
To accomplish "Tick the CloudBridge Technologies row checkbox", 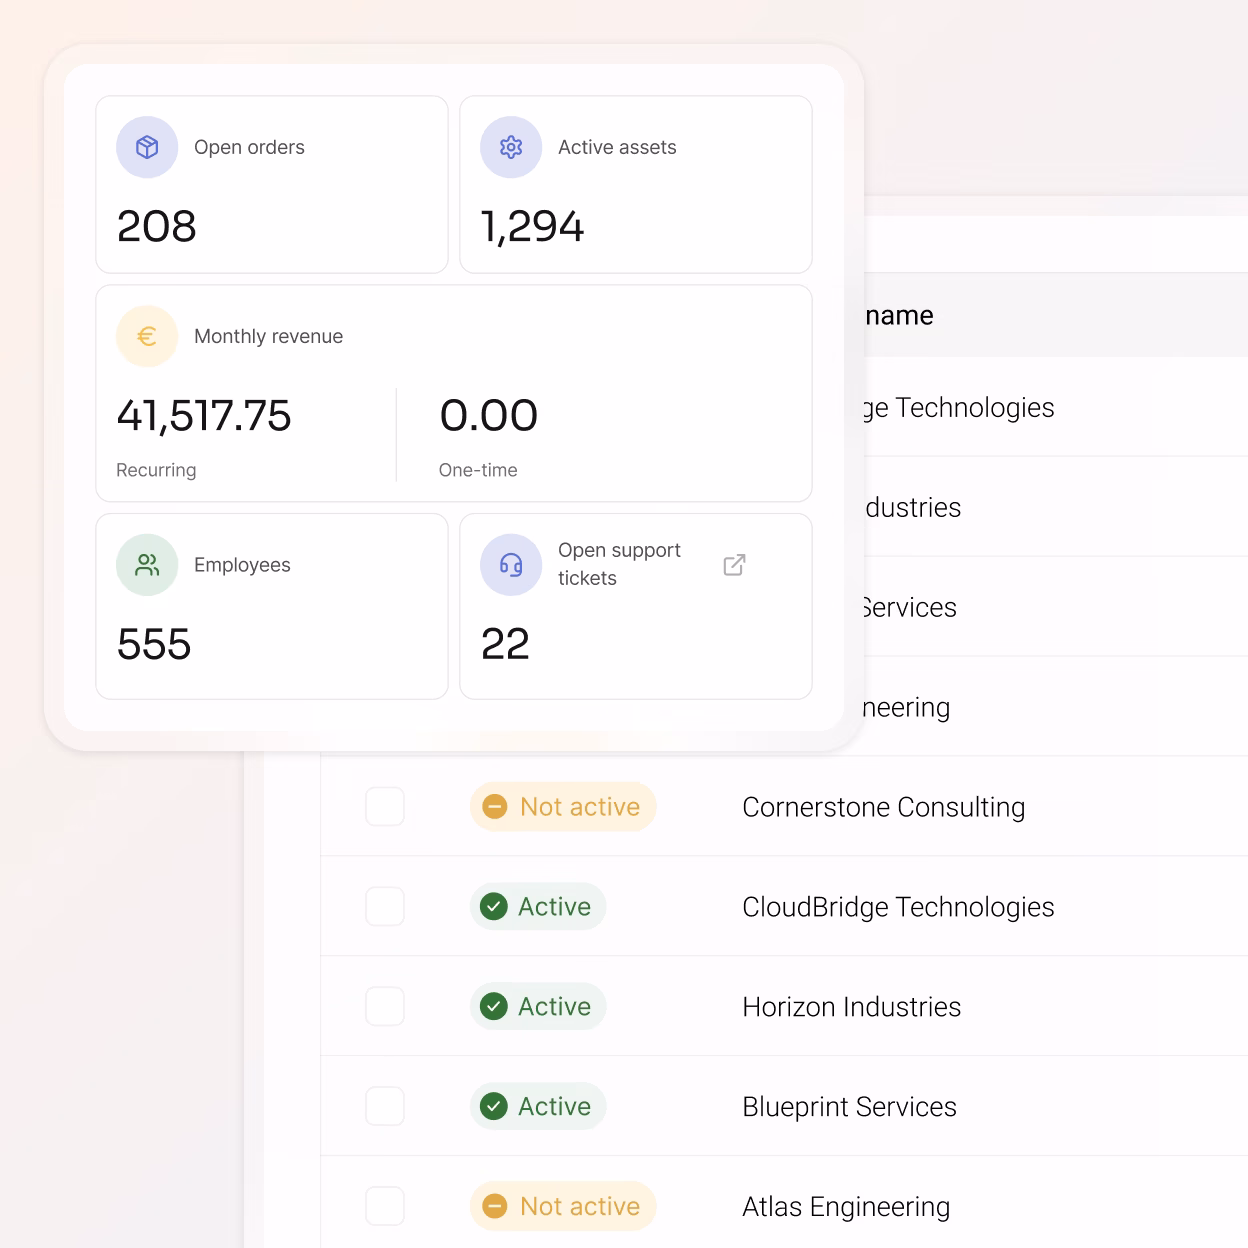I will coord(385,906).
